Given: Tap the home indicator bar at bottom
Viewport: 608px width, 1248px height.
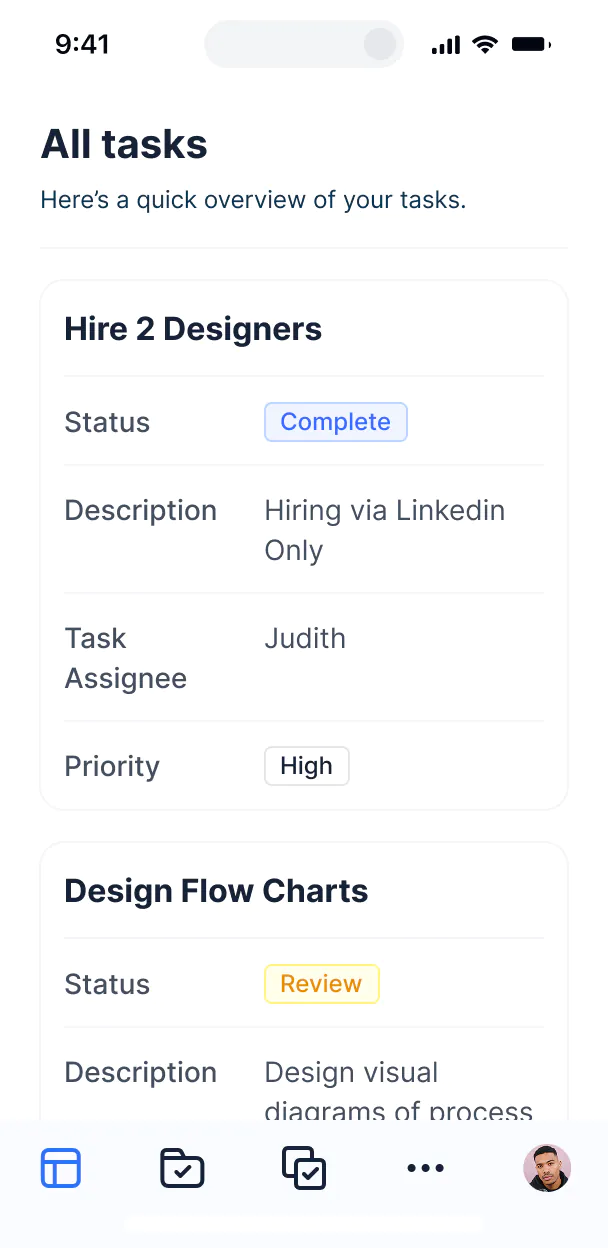Looking at the screenshot, I should (304, 1223).
